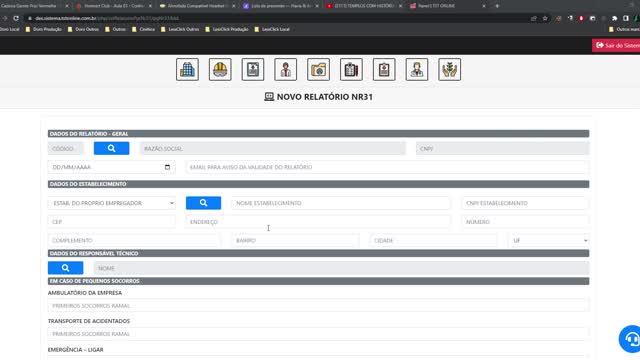Screen dimensions: 640x360
Task: Reload the page with the browser refresh icon
Action: (x=16, y=18)
